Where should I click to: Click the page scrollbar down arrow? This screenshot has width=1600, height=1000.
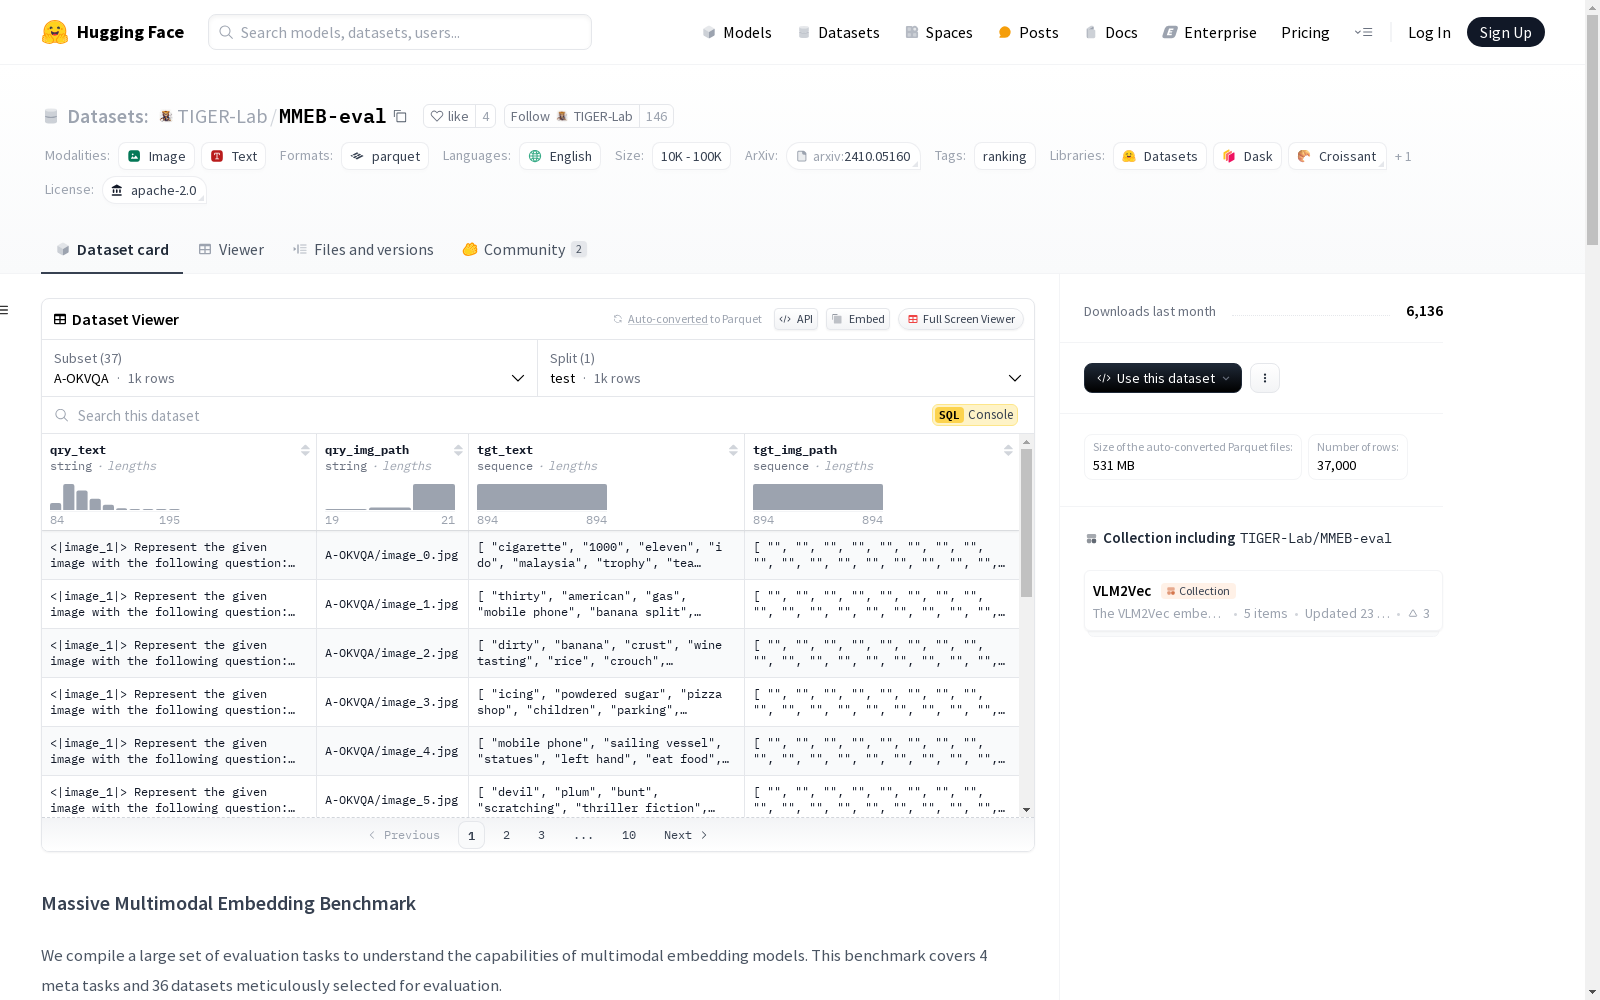1592,992
